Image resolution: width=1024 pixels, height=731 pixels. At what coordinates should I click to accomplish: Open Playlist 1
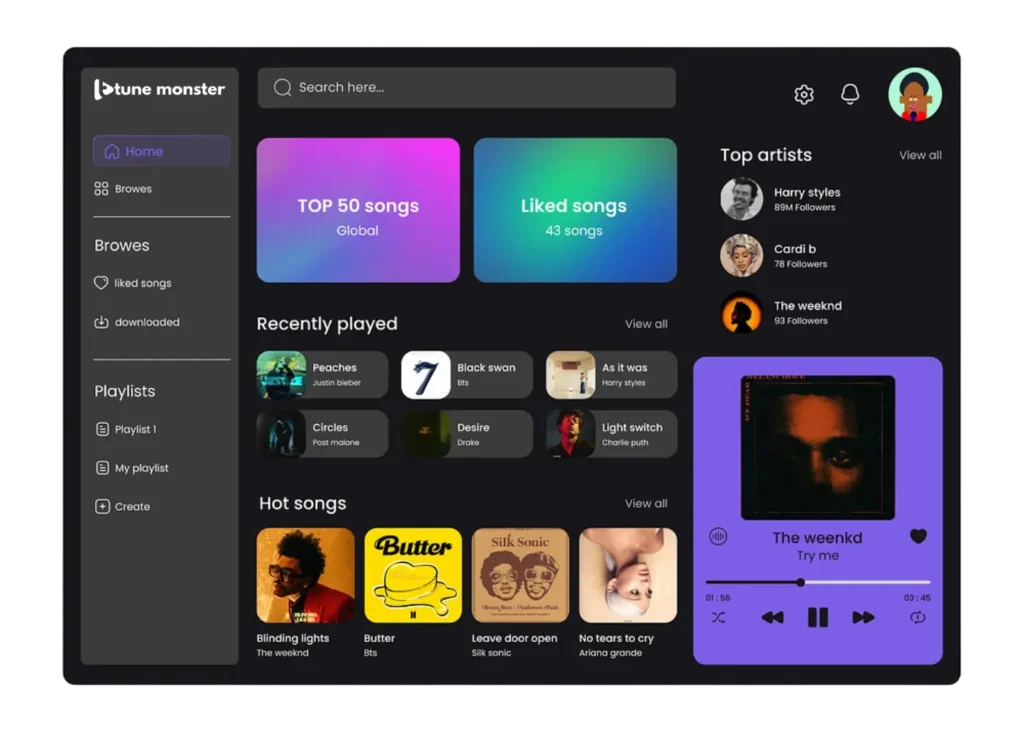126,429
